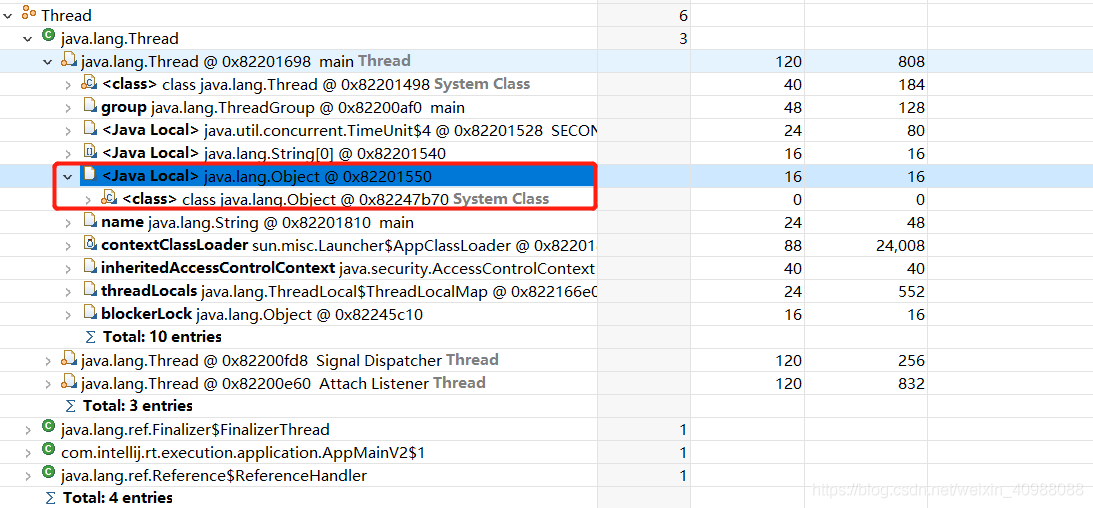Screen dimensions: 1093x508
Task: Expand the Reference$ReferenceHandler class row
Action: pos(28,476)
